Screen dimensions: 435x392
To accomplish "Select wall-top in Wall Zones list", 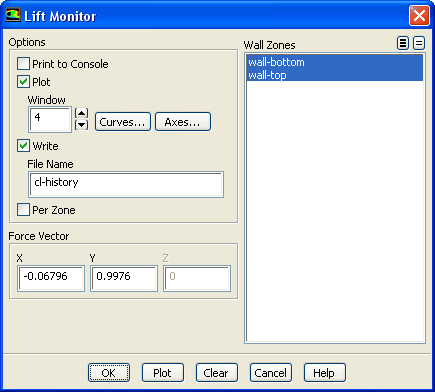I will [x=335, y=75].
